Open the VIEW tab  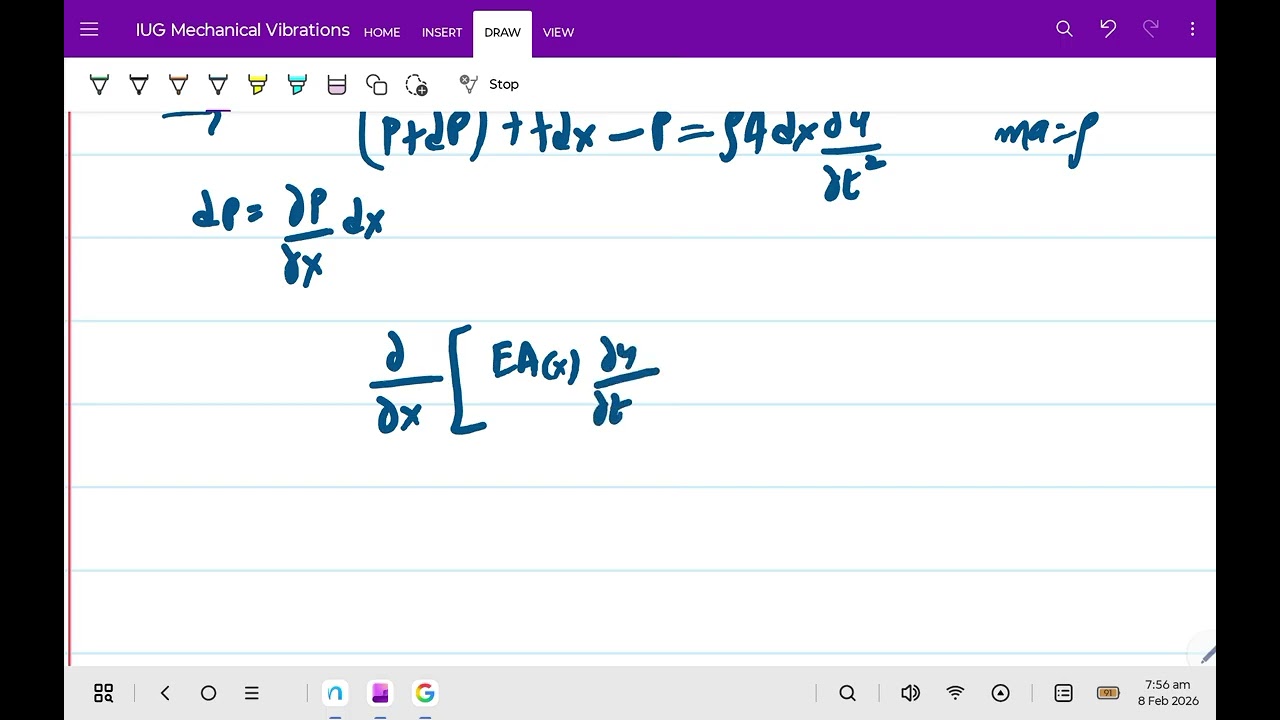(x=558, y=32)
